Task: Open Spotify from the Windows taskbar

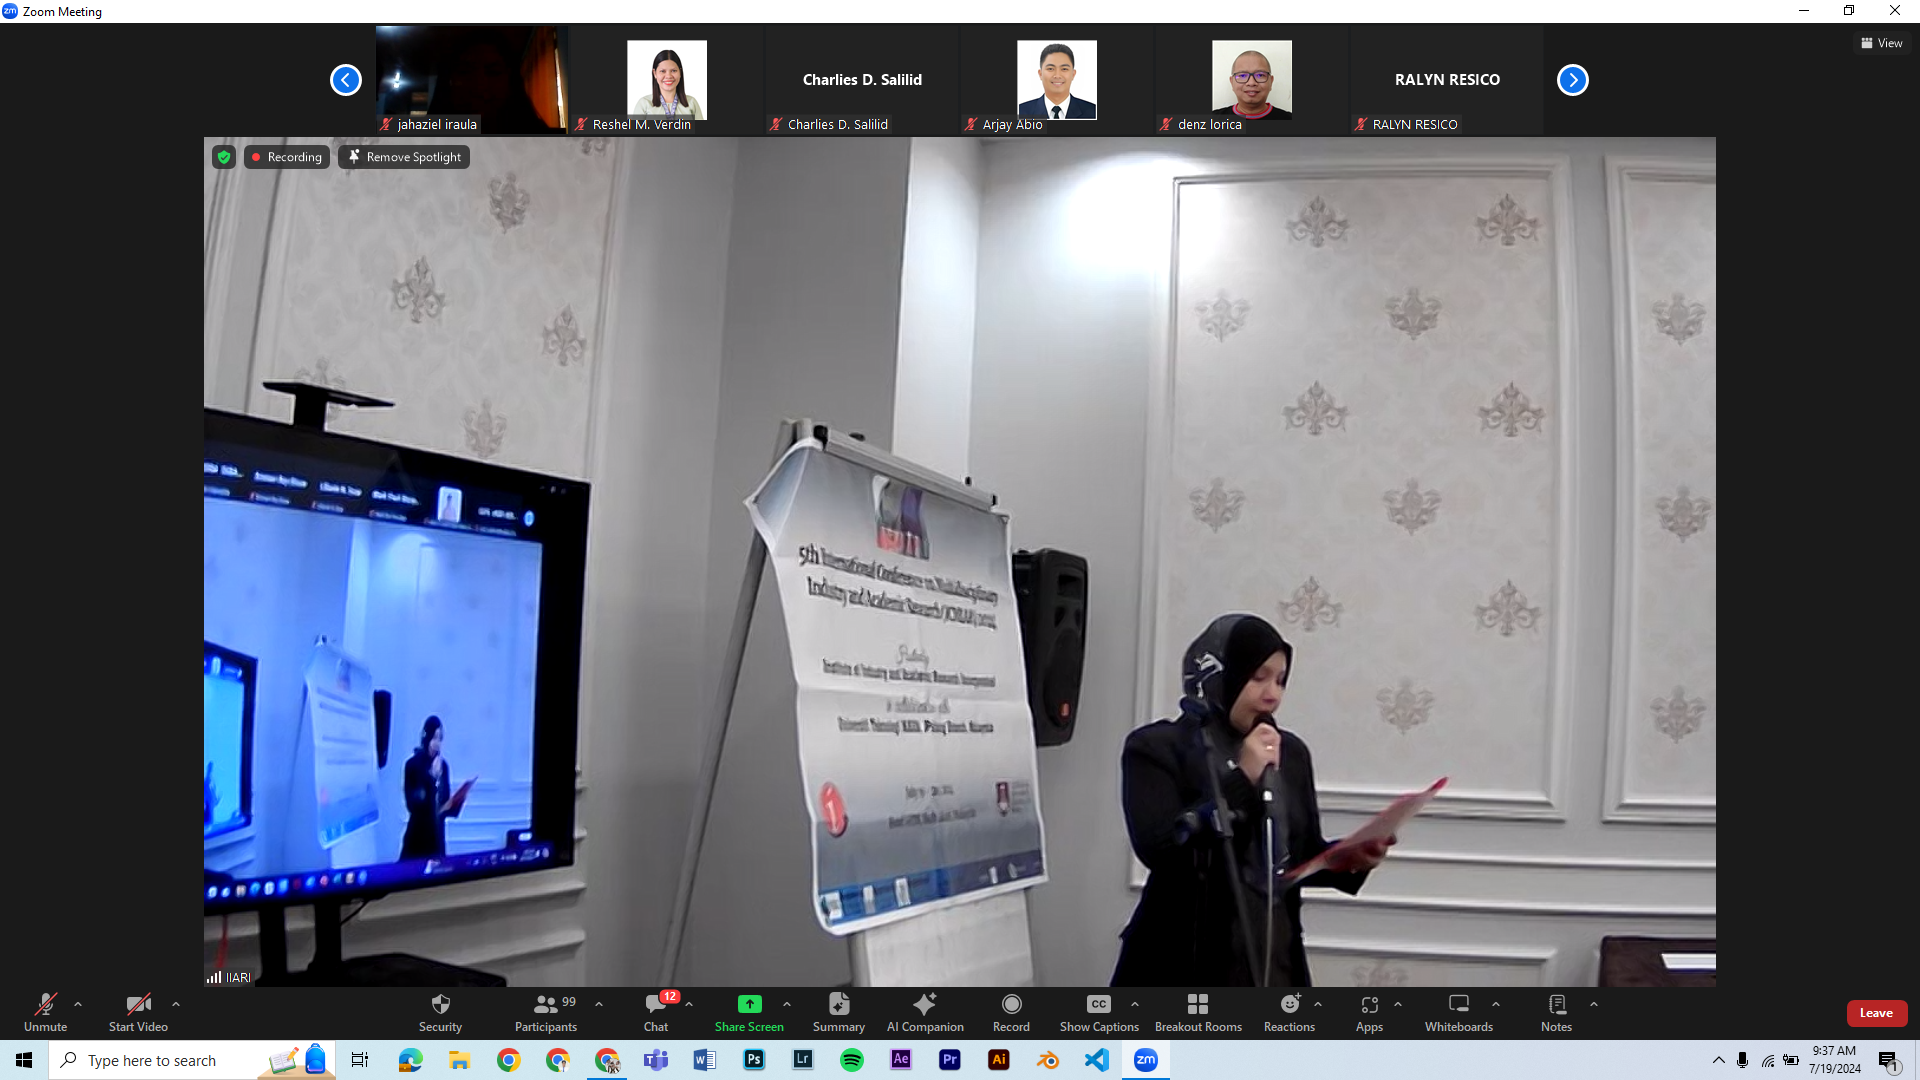Action: point(852,1060)
